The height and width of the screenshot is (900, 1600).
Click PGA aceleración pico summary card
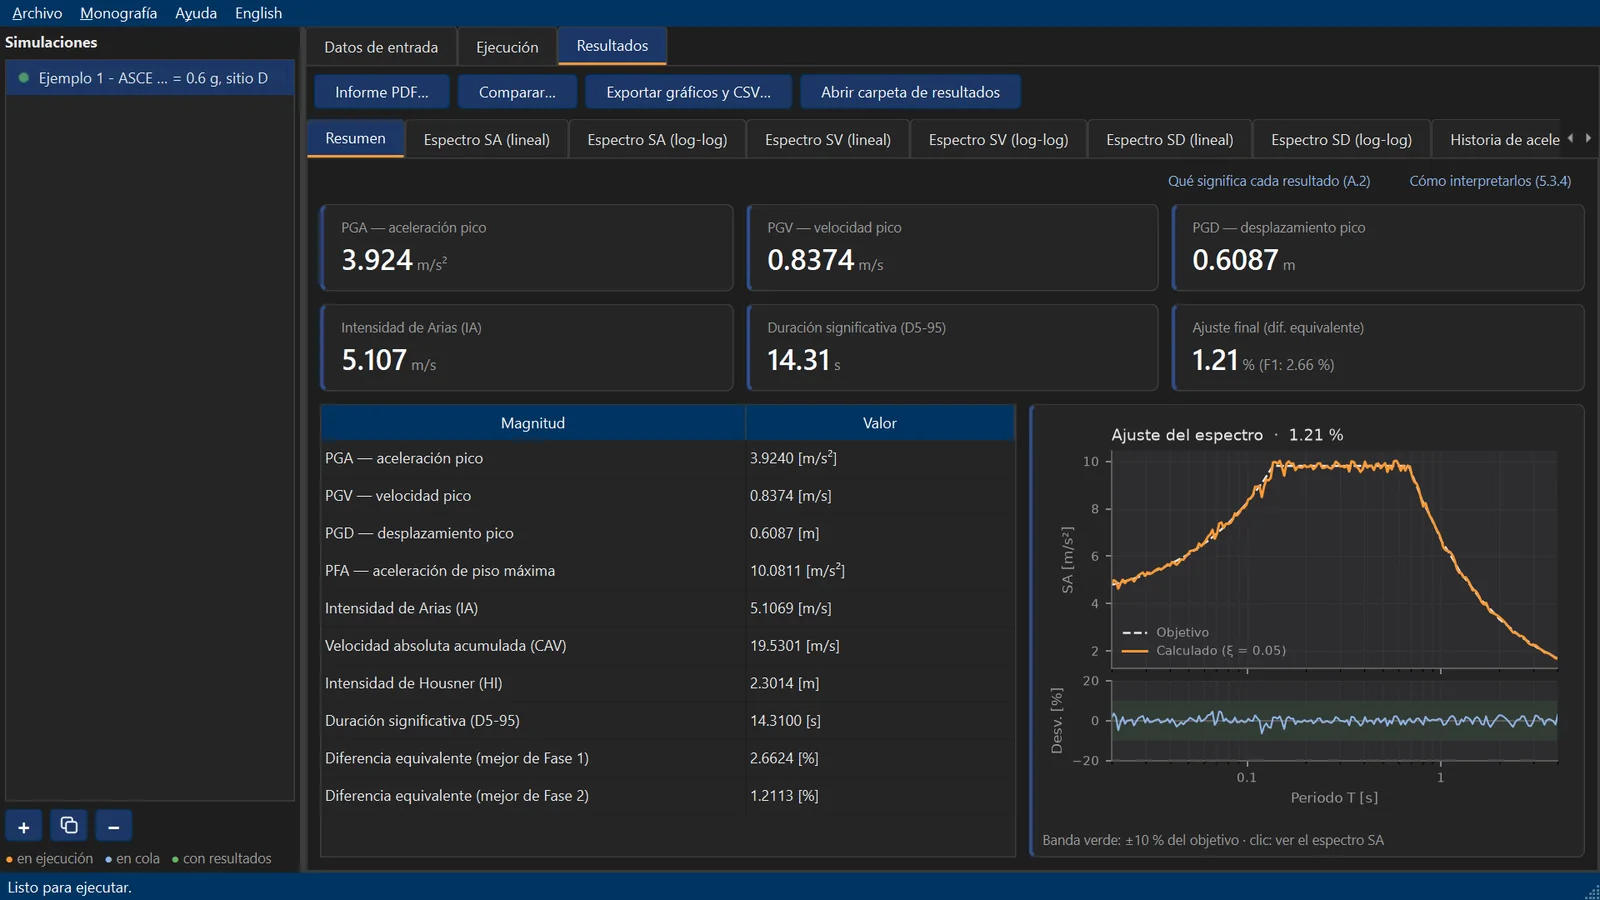(527, 248)
